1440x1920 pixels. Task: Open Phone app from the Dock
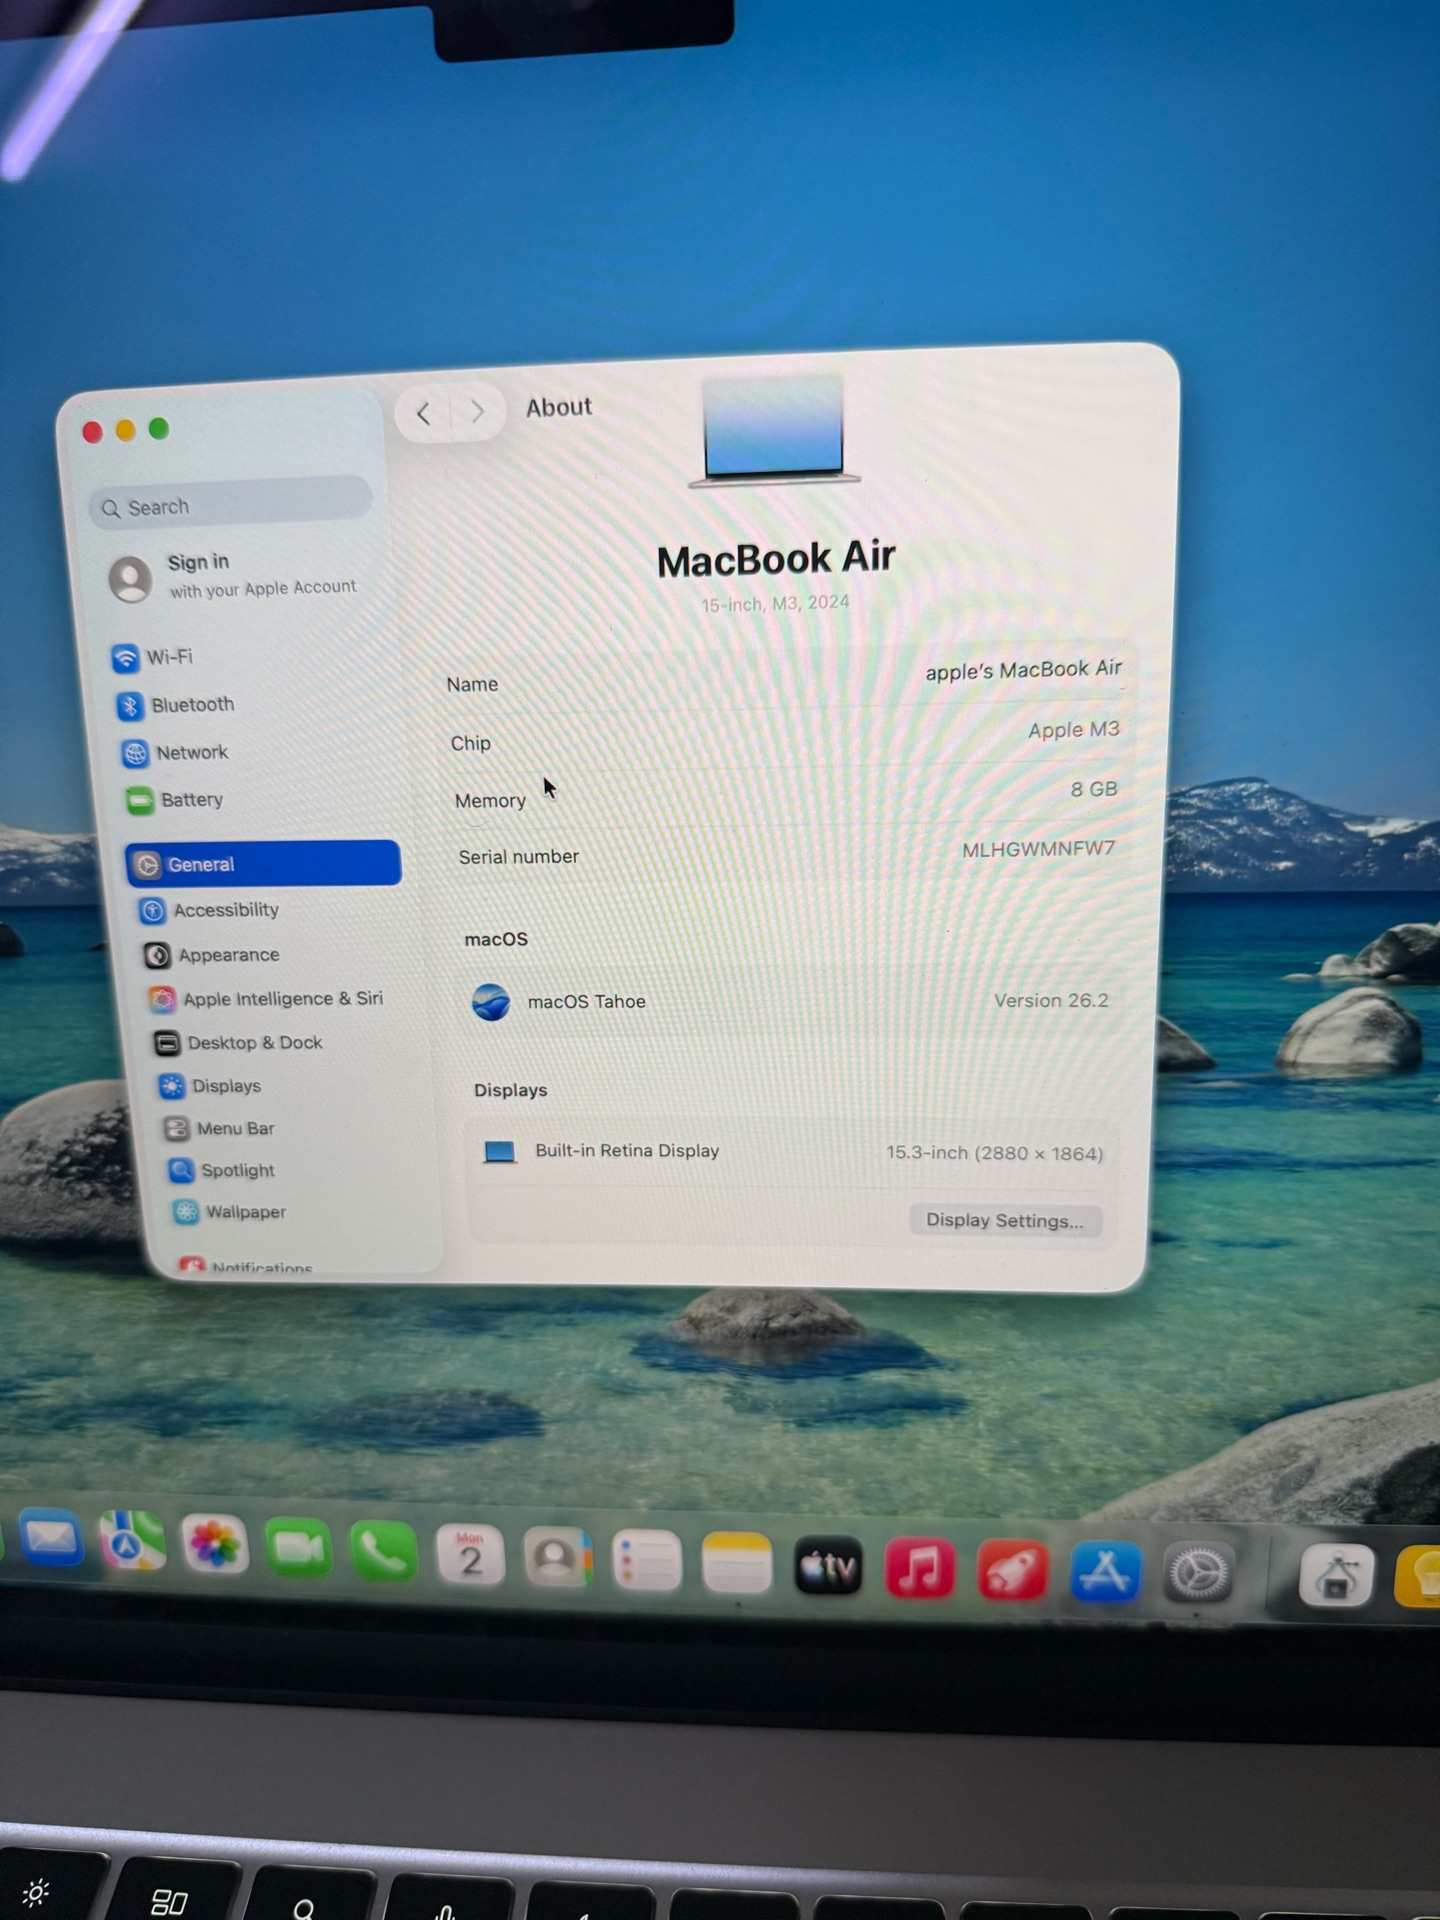(383, 1551)
